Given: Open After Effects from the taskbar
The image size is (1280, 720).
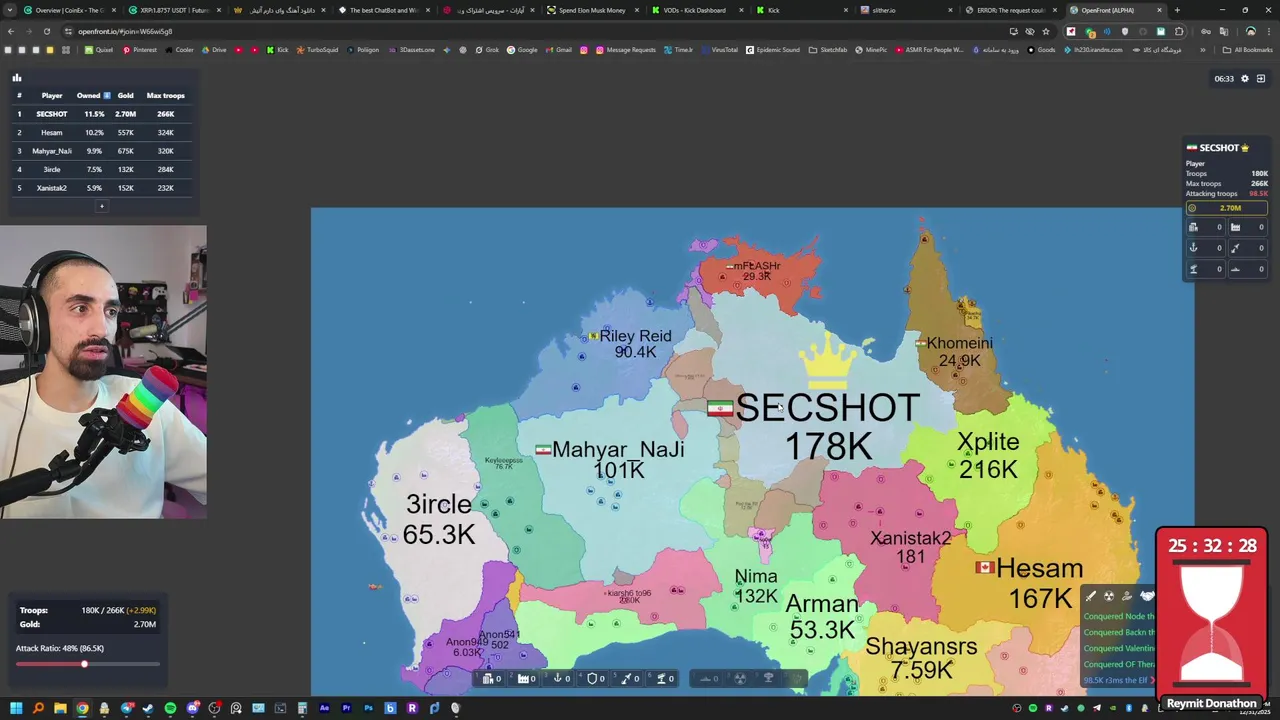Looking at the screenshot, I should coord(324,708).
